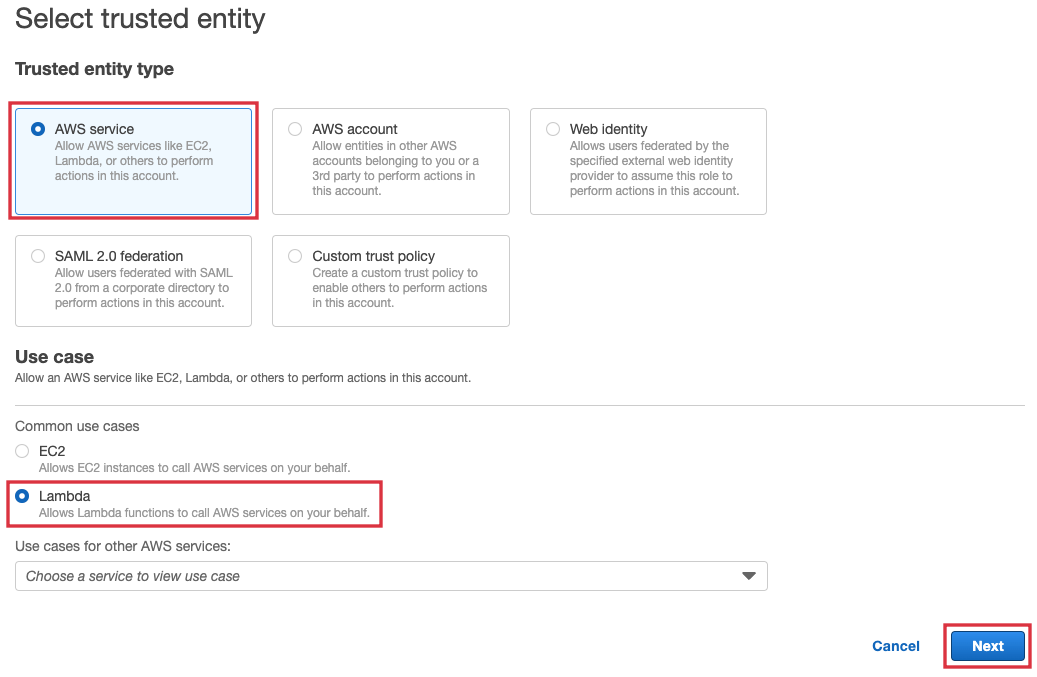Click the SAML 2.0 federation card description
1037x677 pixels.
[x=144, y=288]
